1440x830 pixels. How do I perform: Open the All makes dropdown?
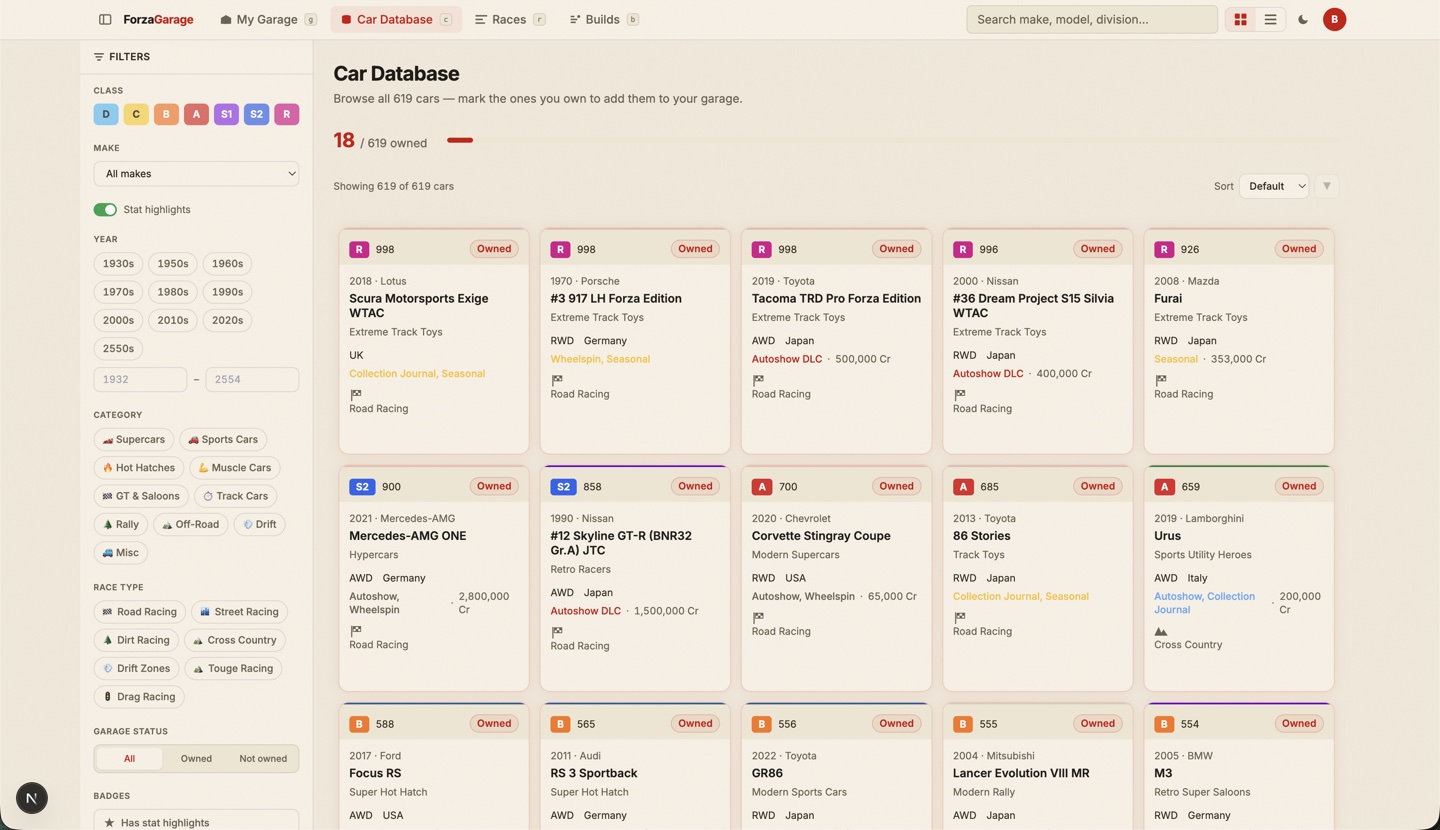tap(196, 174)
